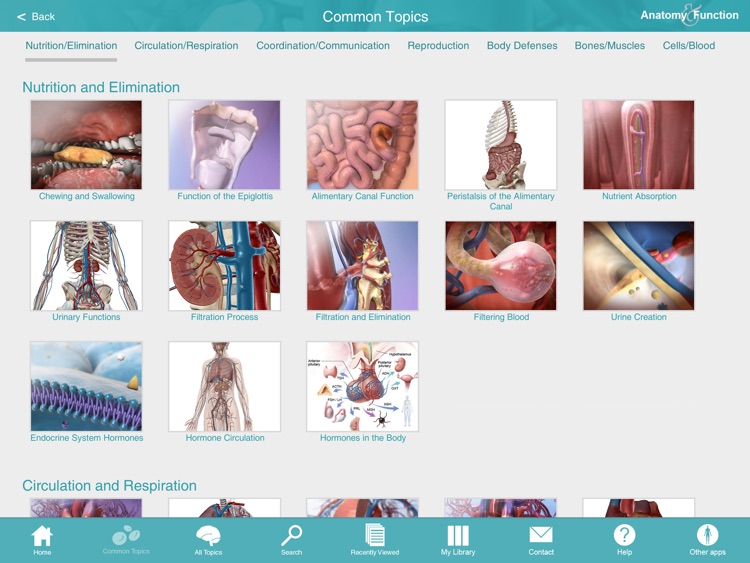Click the Urine Creation caption link
The image size is (750, 563).
point(639,317)
